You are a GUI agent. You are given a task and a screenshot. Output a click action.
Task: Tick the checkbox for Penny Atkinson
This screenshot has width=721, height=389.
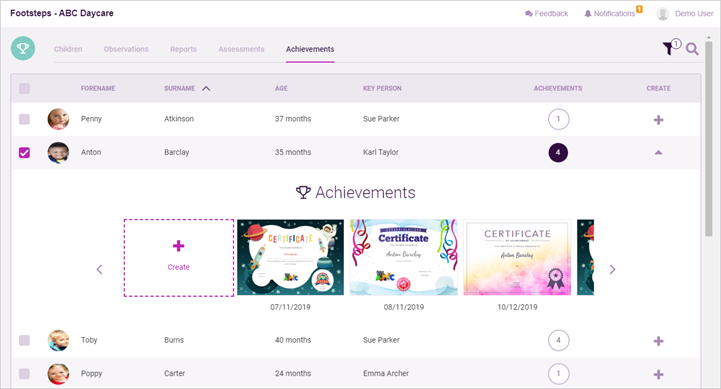[x=24, y=119]
